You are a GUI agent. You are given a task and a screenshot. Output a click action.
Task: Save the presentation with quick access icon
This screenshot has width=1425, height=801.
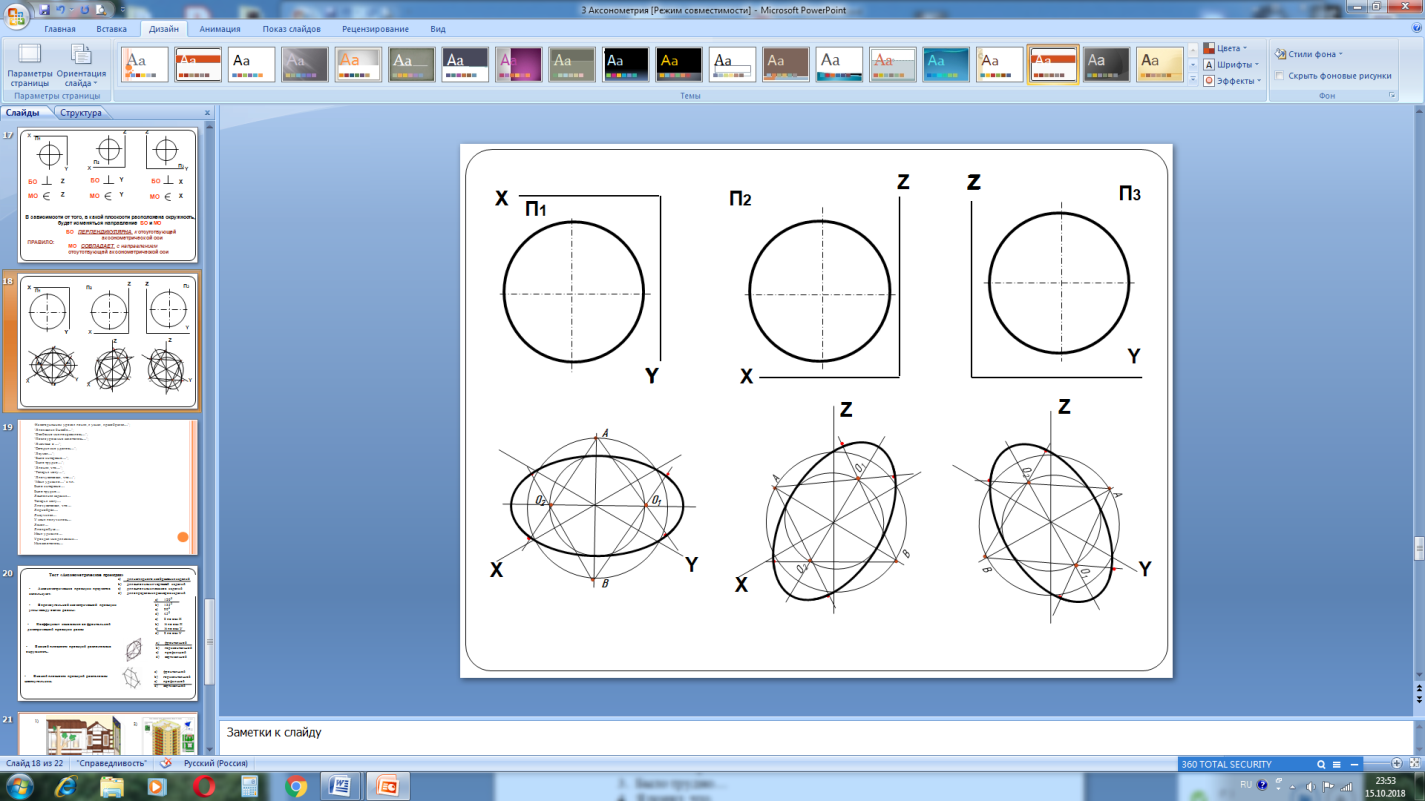coord(43,9)
